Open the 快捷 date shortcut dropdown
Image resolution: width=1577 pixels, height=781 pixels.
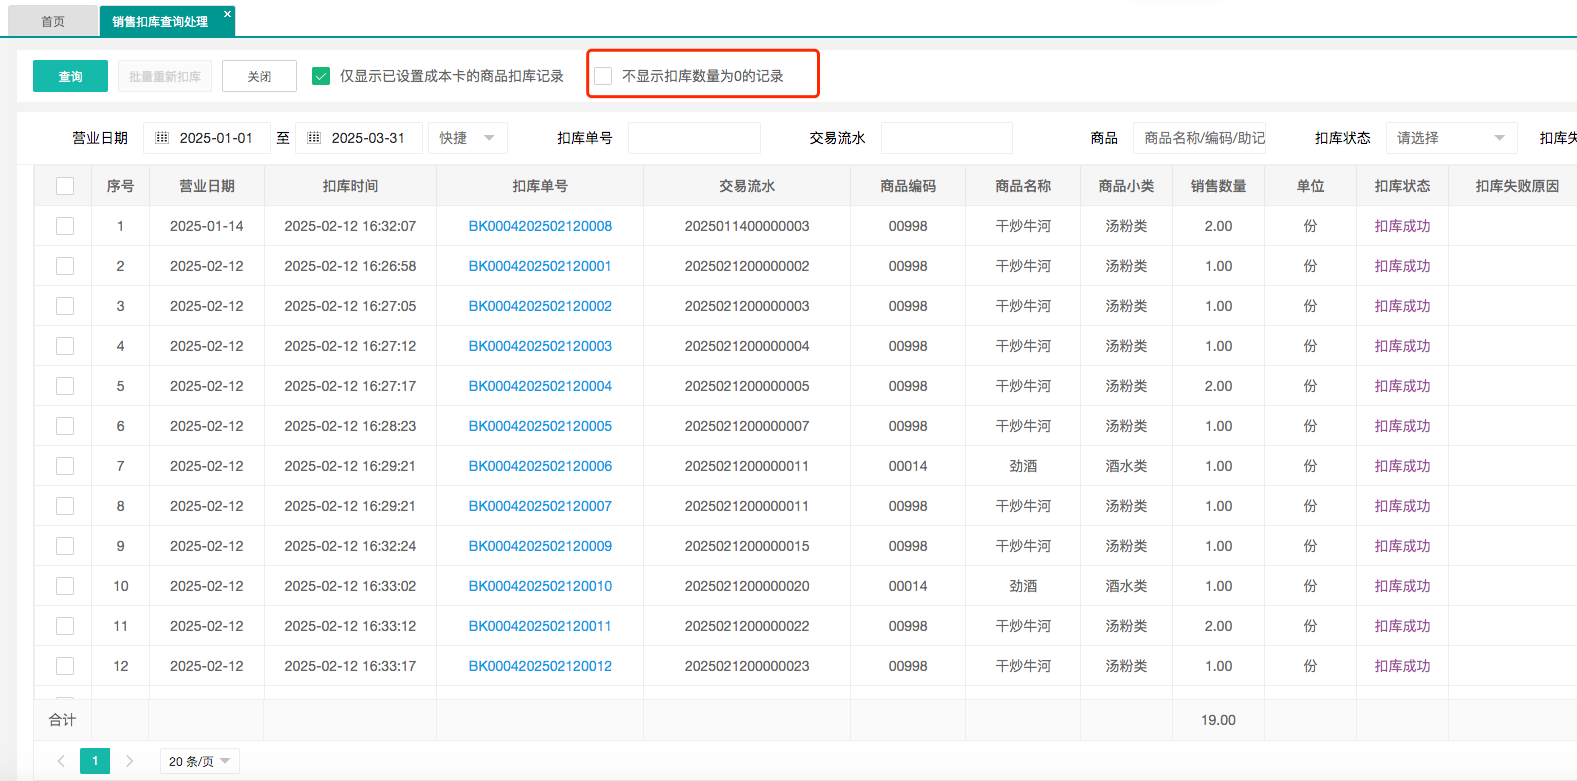[x=467, y=138]
